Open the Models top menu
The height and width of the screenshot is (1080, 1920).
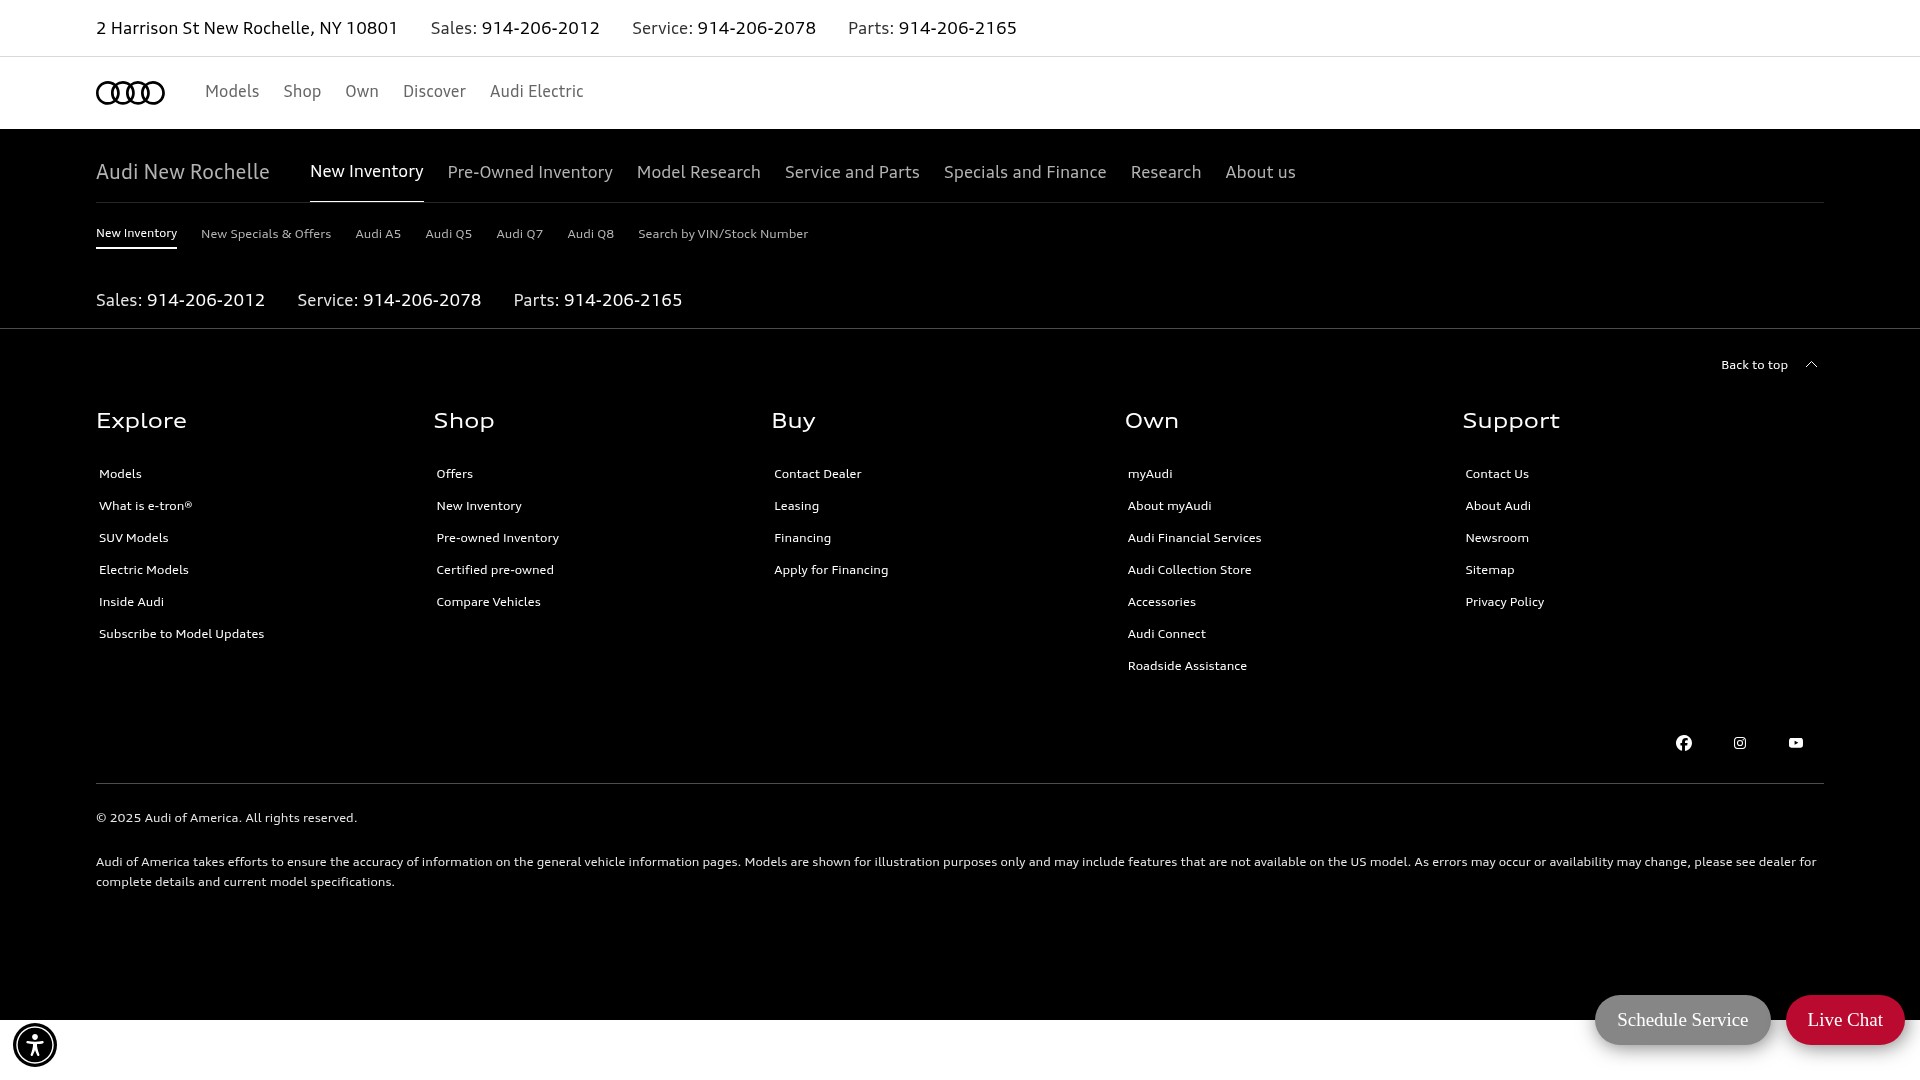[232, 92]
